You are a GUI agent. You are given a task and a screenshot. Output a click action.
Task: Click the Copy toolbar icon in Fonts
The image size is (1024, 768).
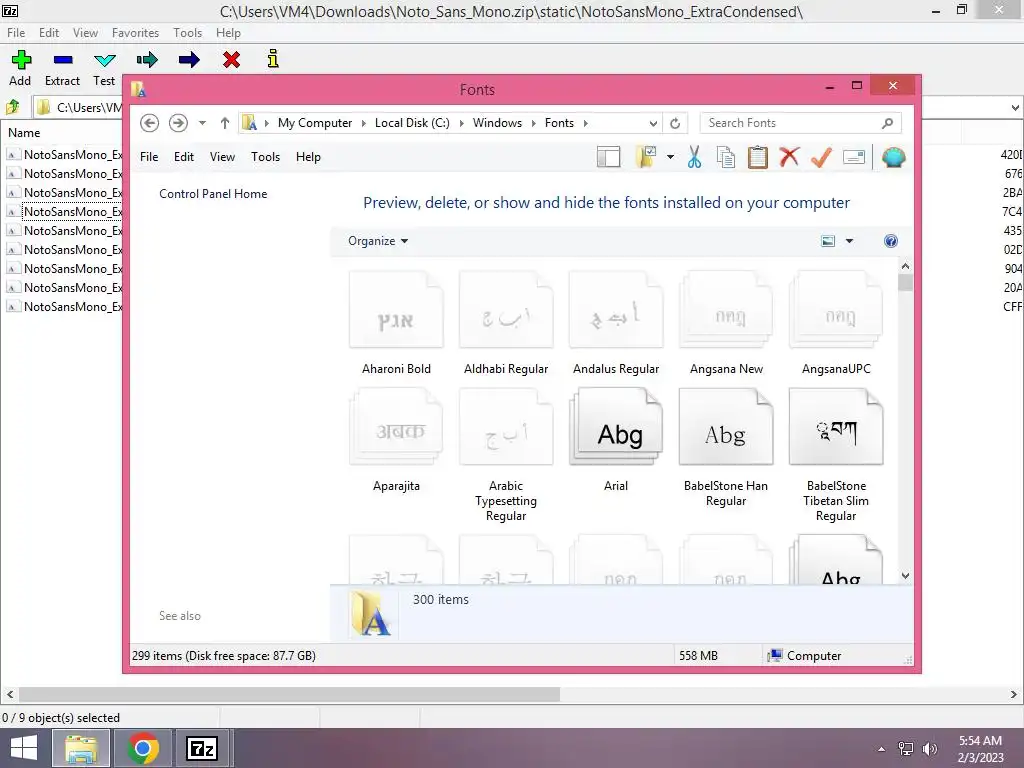[726, 157]
